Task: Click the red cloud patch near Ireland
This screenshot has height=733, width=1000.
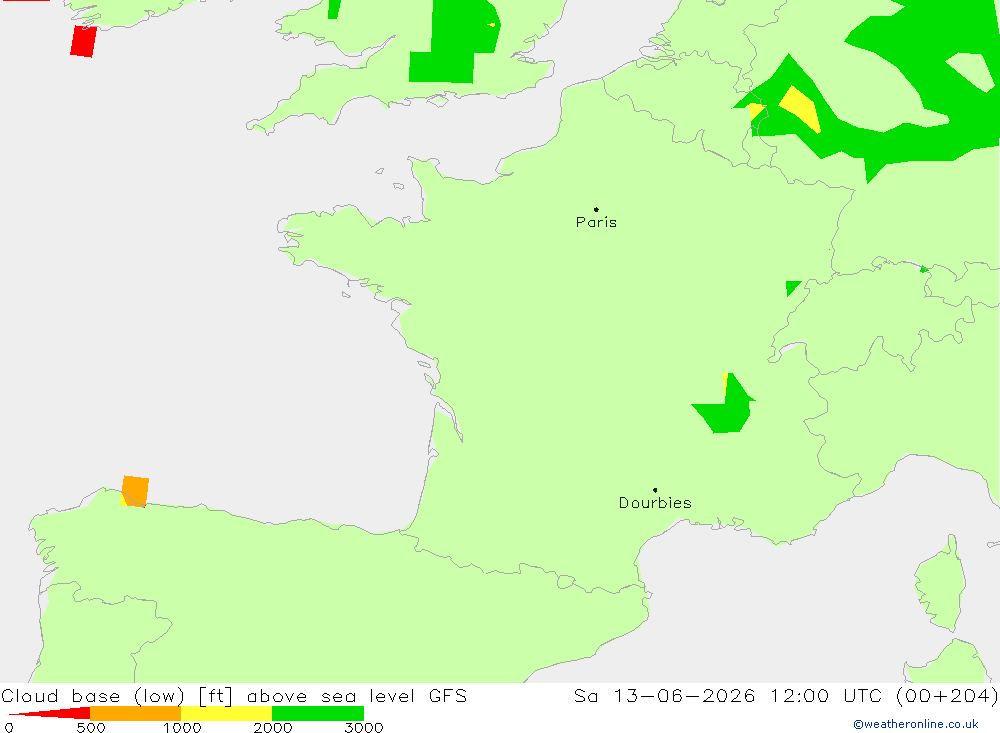Action: (x=84, y=41)
